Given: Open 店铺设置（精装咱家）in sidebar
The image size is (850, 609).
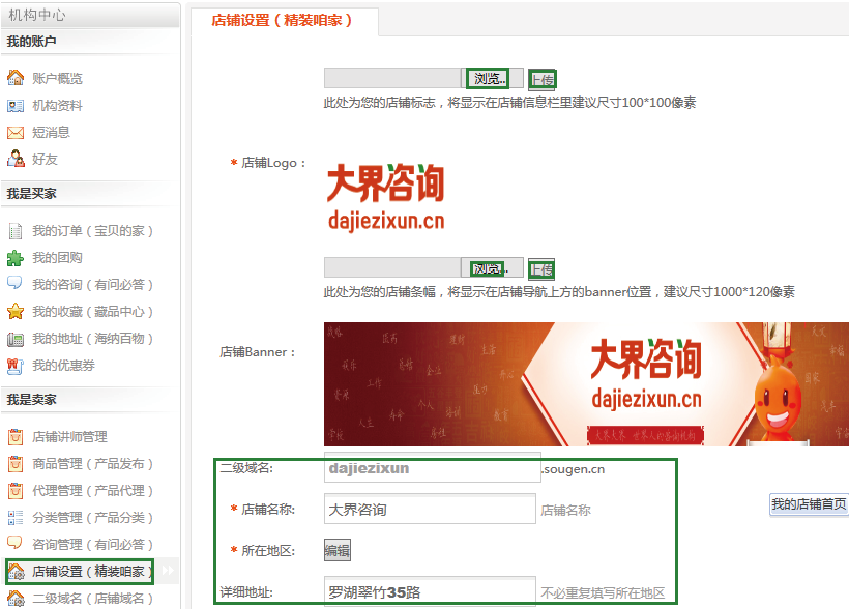Looking at the screenshot, I should coord(92,571).
